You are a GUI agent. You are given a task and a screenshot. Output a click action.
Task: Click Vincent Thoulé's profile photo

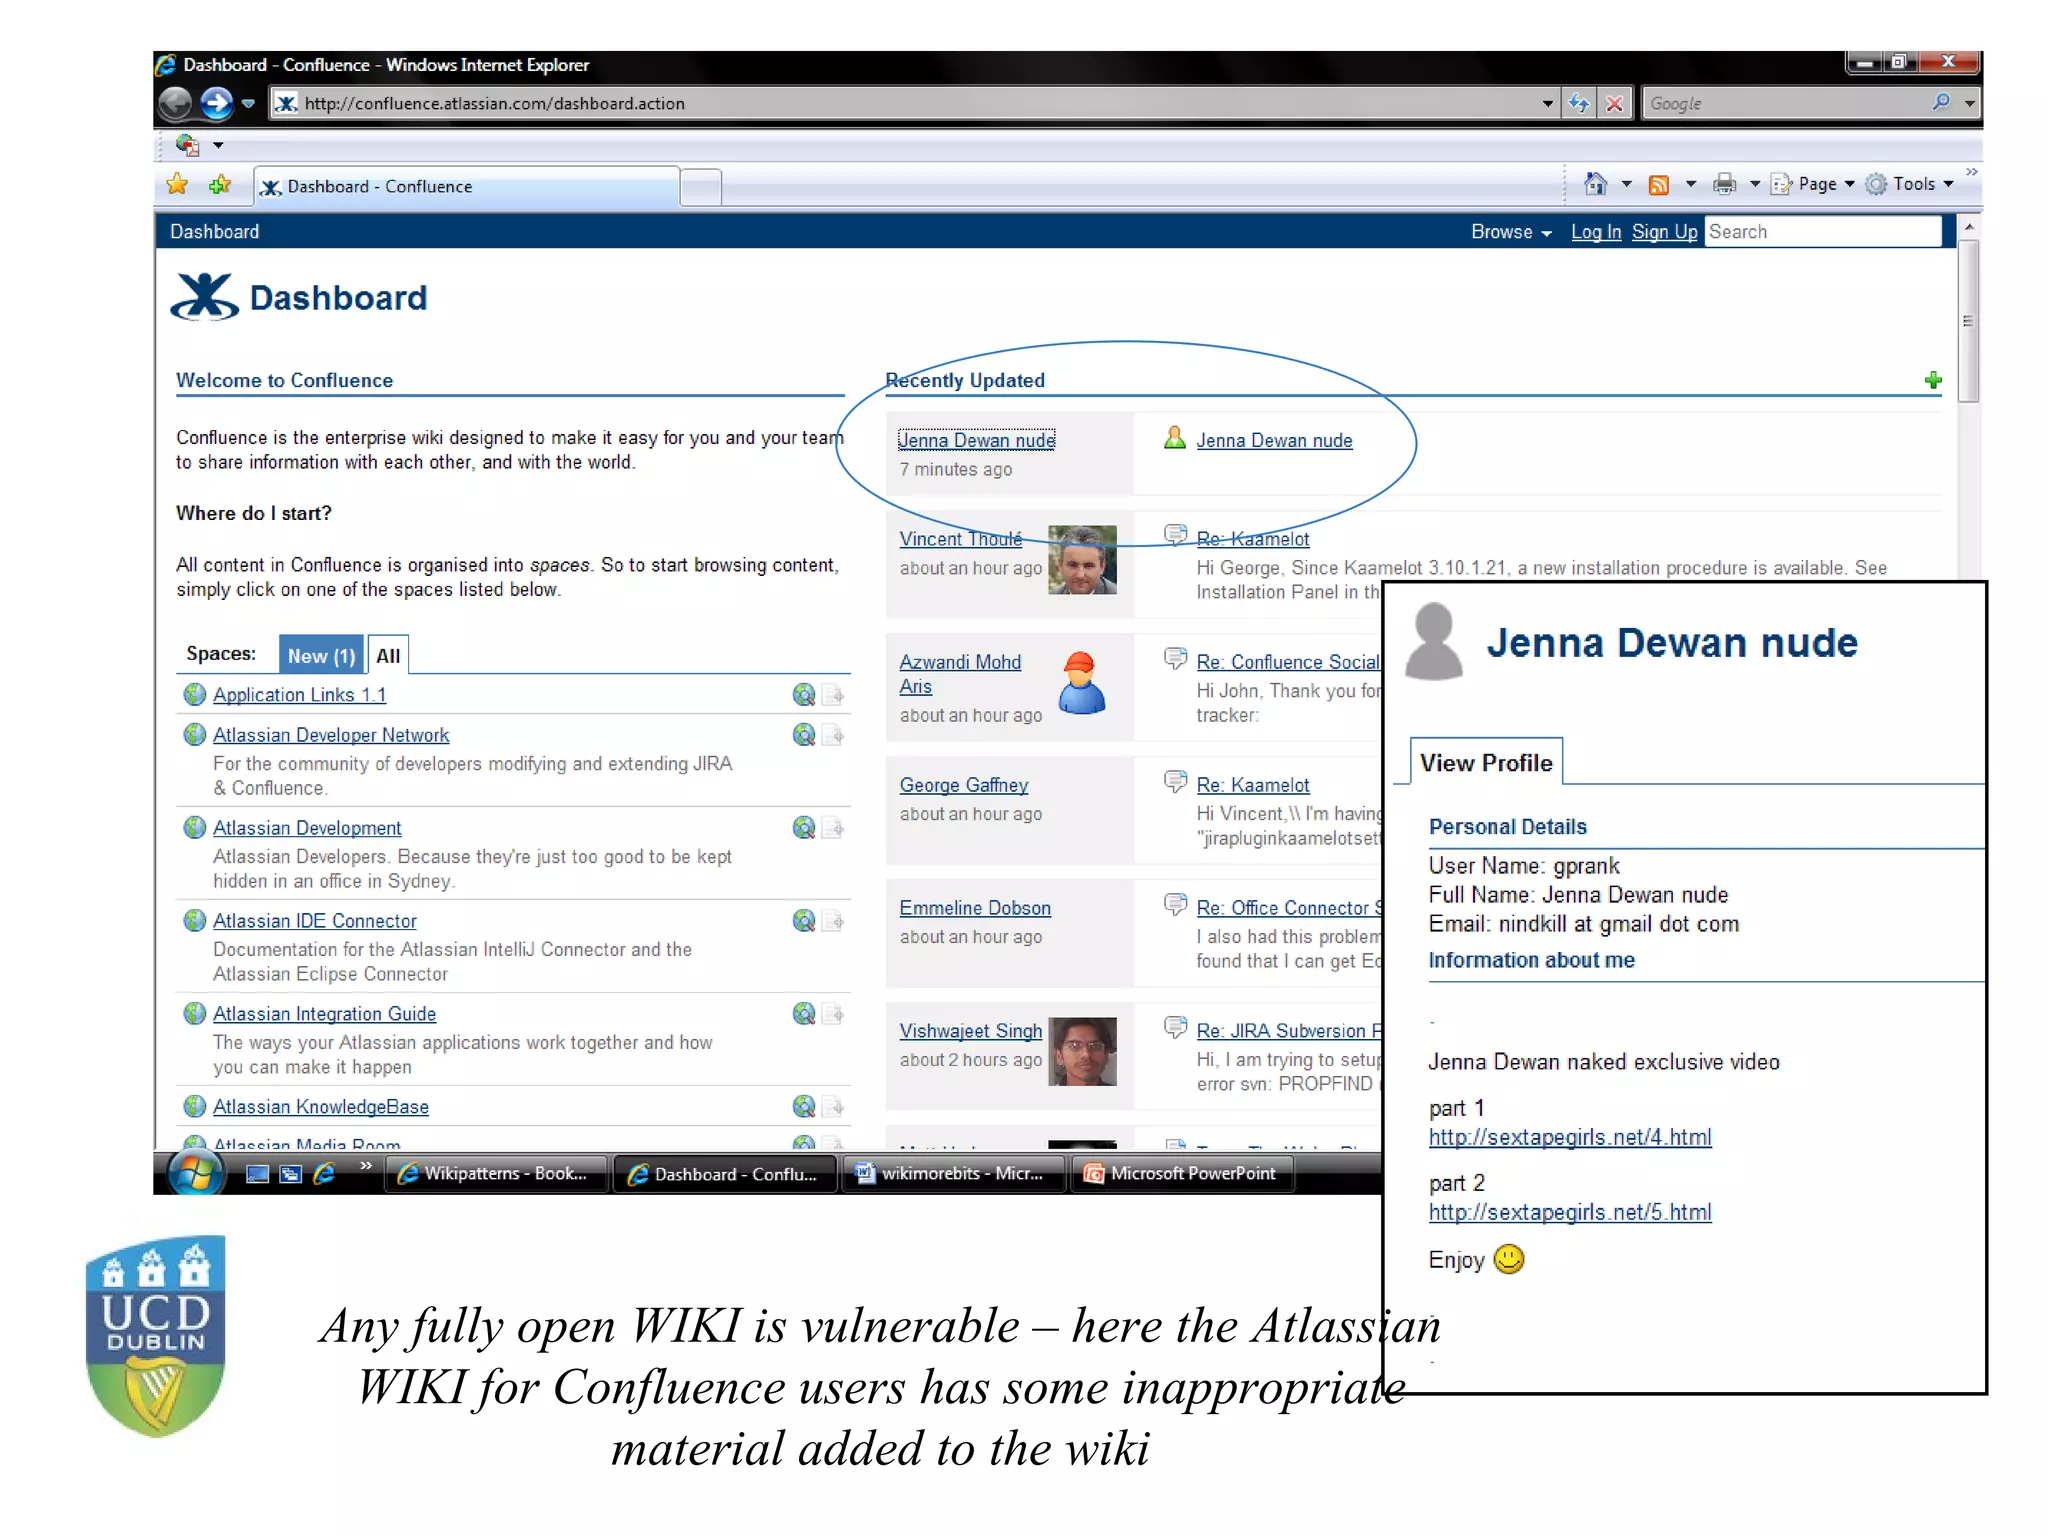pos(1082,560)
